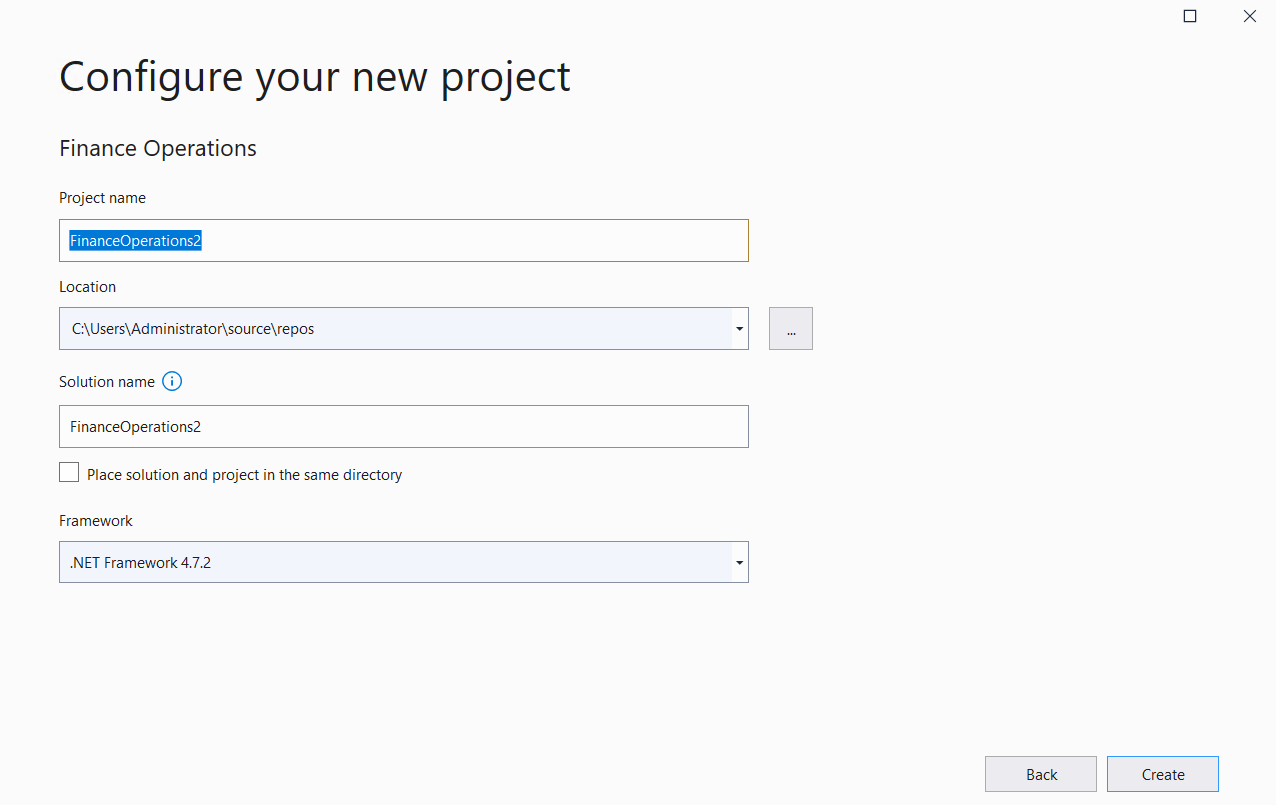Close the Configure your new project dialog
This screenshot has width=1276, height=805.
coord(1250,16)
